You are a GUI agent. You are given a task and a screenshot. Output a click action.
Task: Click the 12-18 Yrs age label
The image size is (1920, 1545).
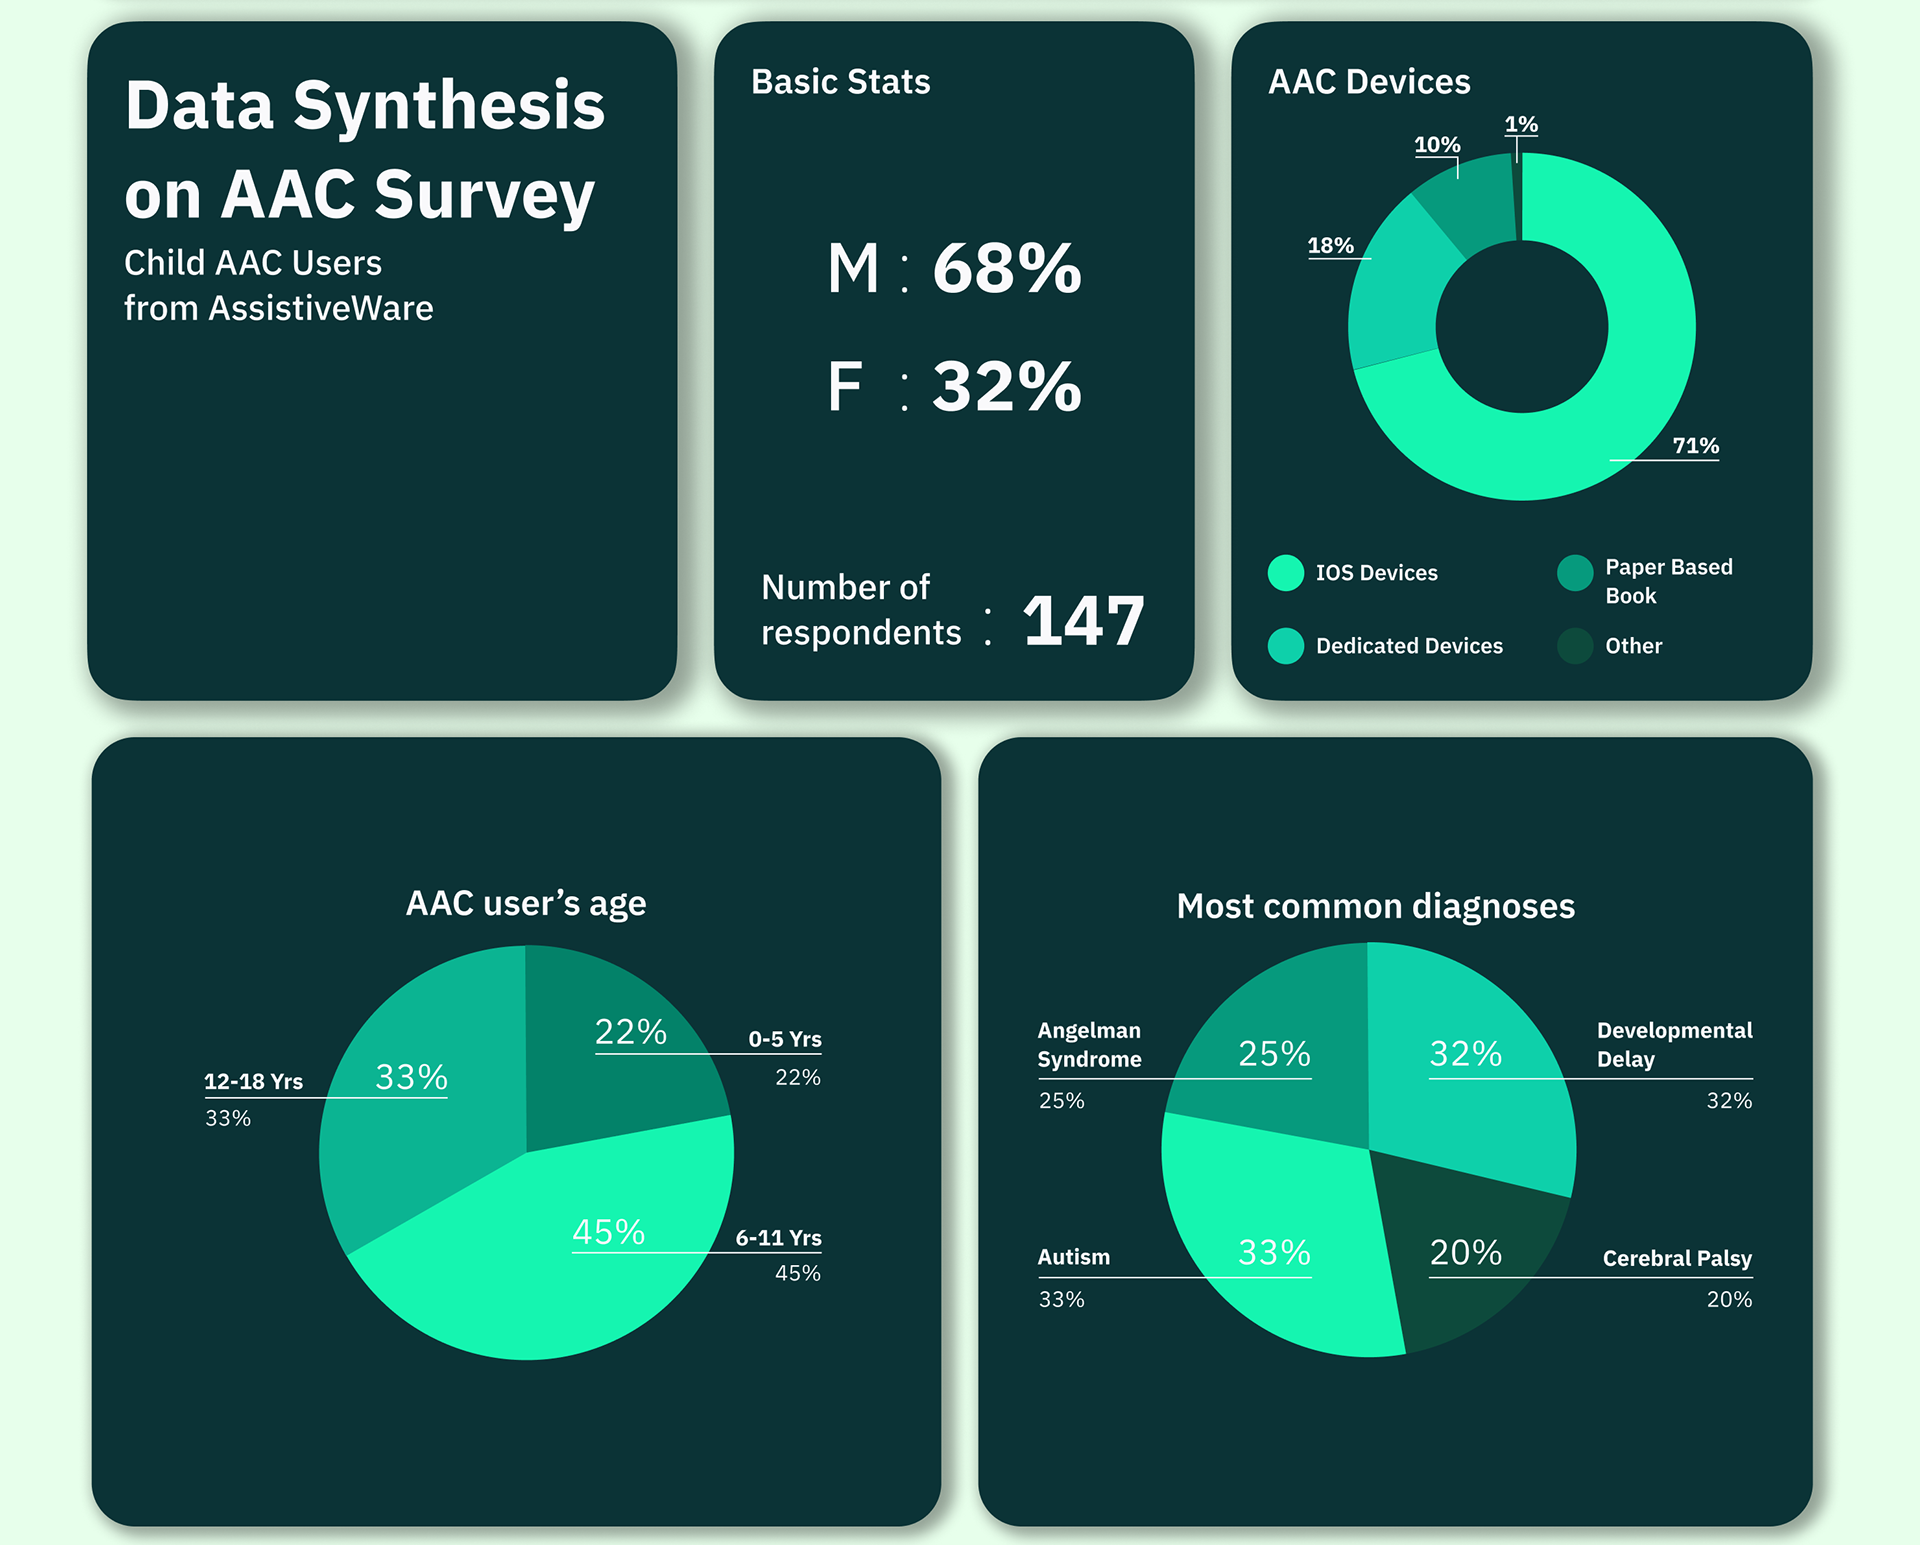(253, 1082)
